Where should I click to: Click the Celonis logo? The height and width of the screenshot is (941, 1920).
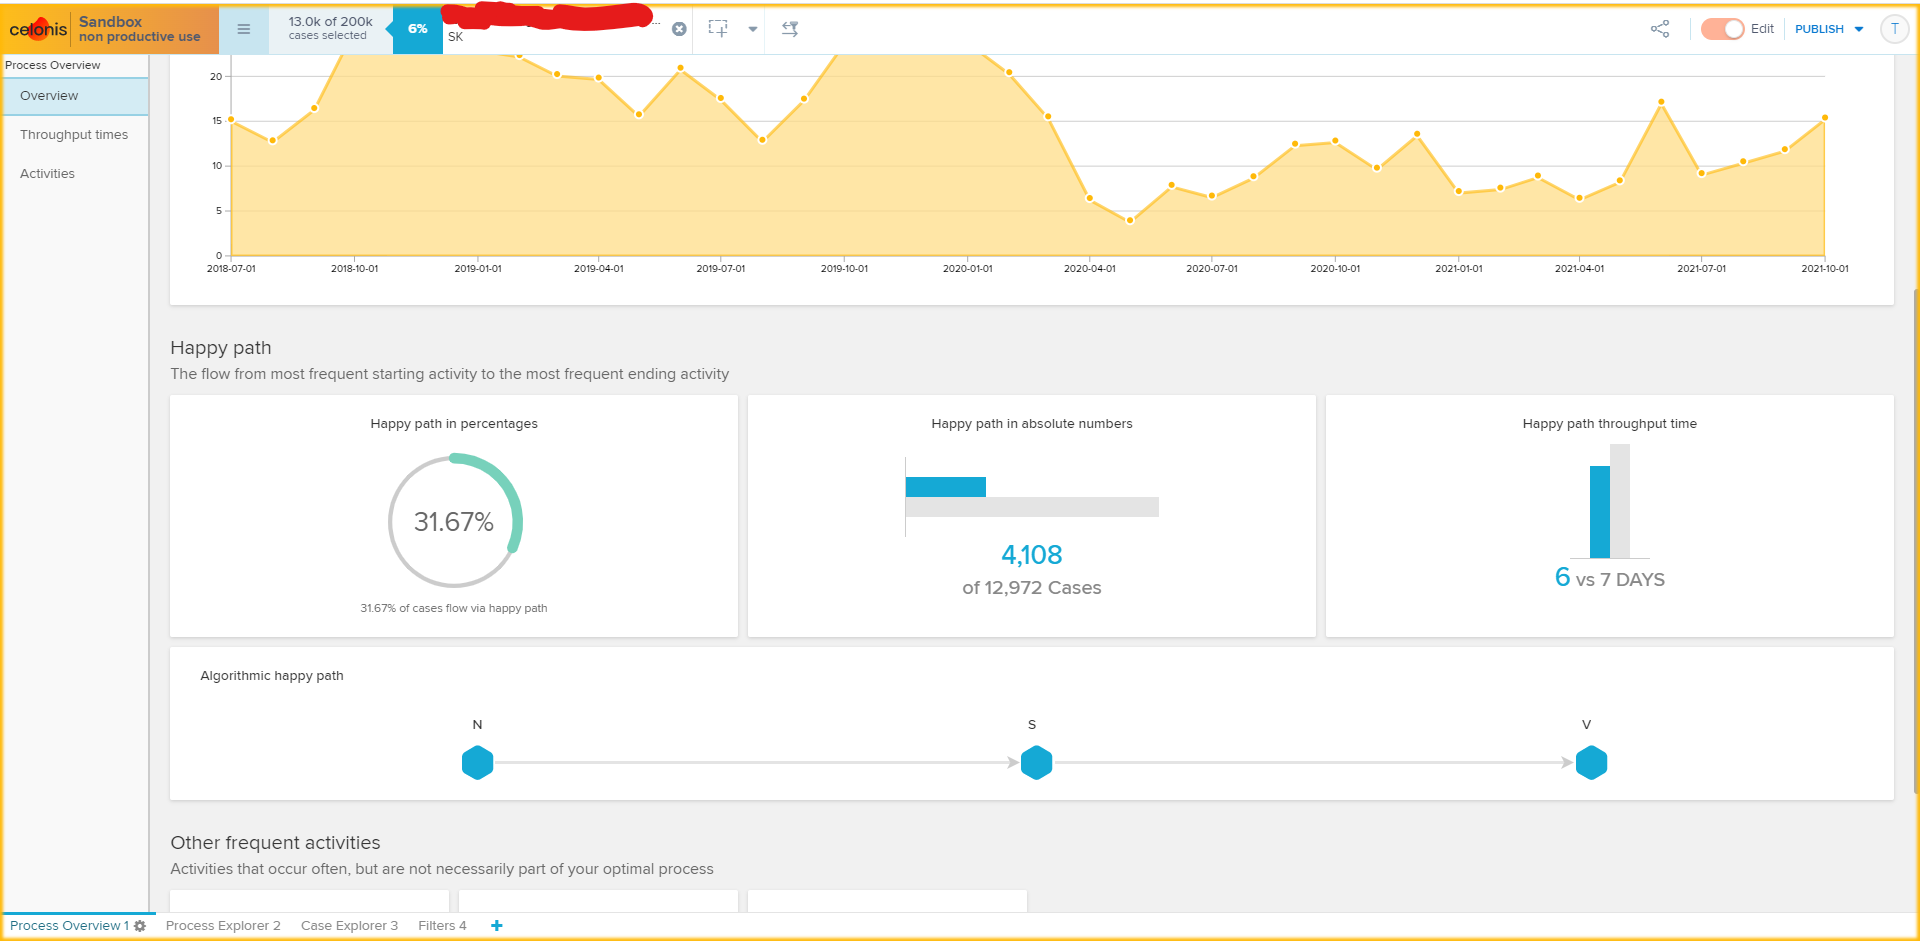(38, 29)
